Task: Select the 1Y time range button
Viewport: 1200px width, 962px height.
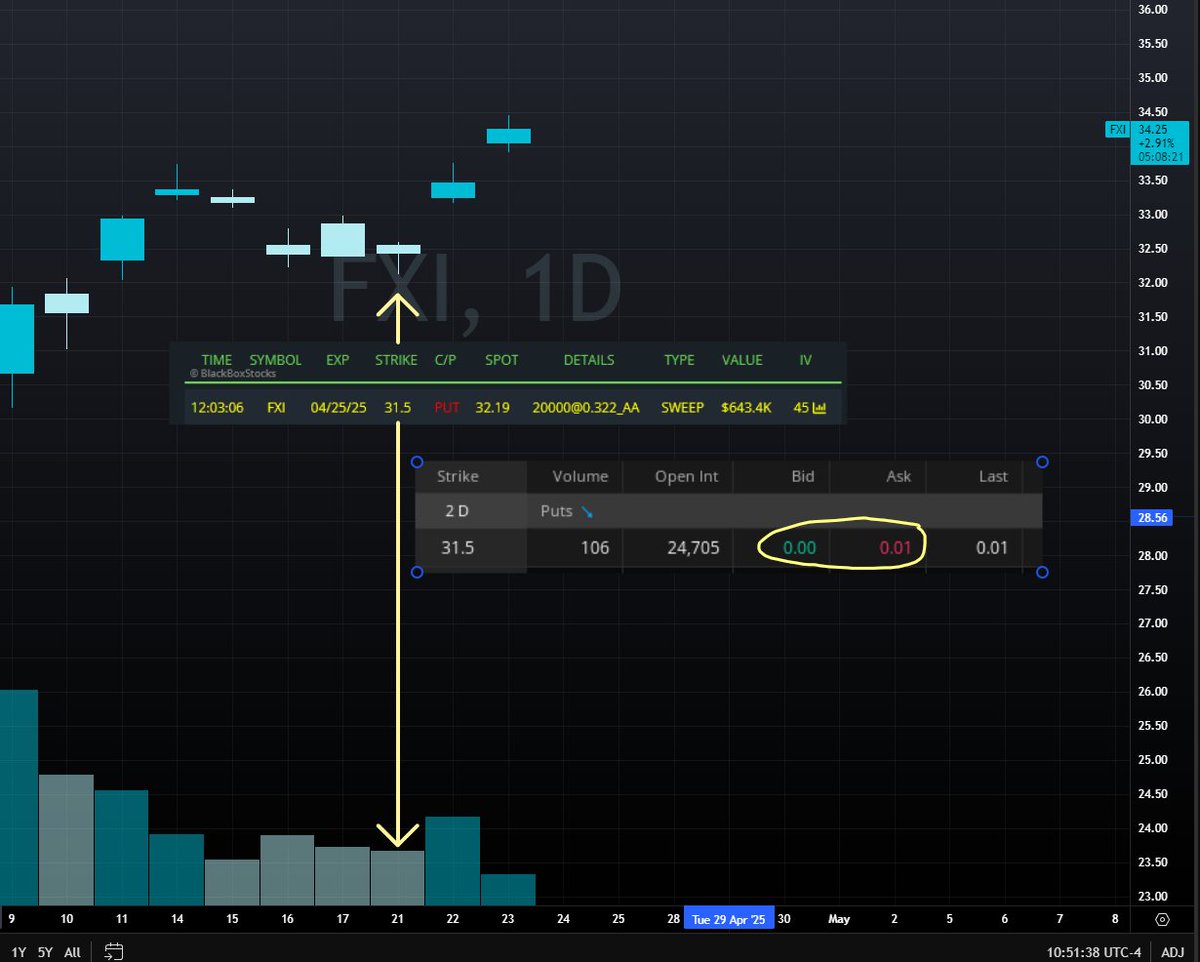Action: (x=17, y=952)
